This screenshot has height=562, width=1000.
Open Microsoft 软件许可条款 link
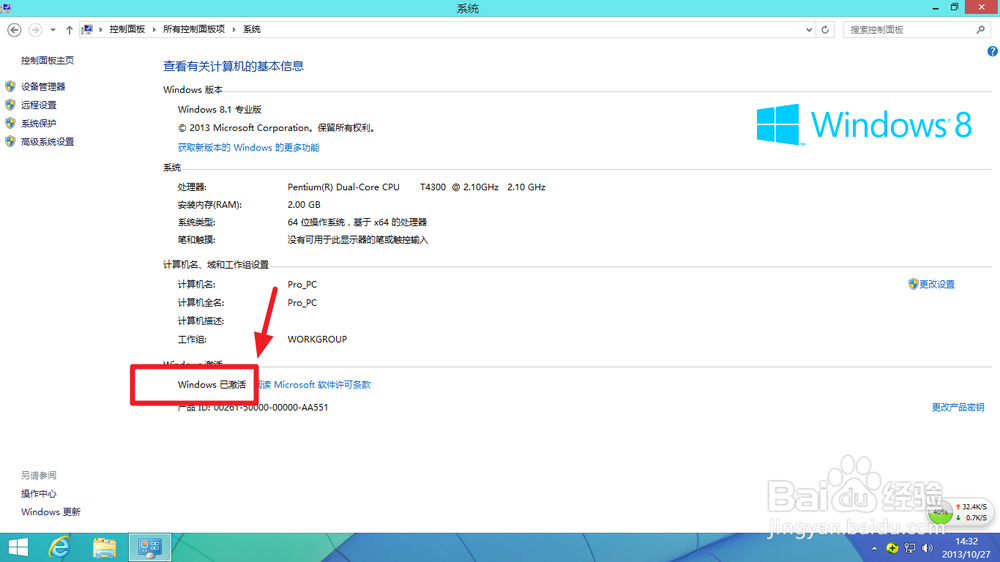tap(314, 385)
